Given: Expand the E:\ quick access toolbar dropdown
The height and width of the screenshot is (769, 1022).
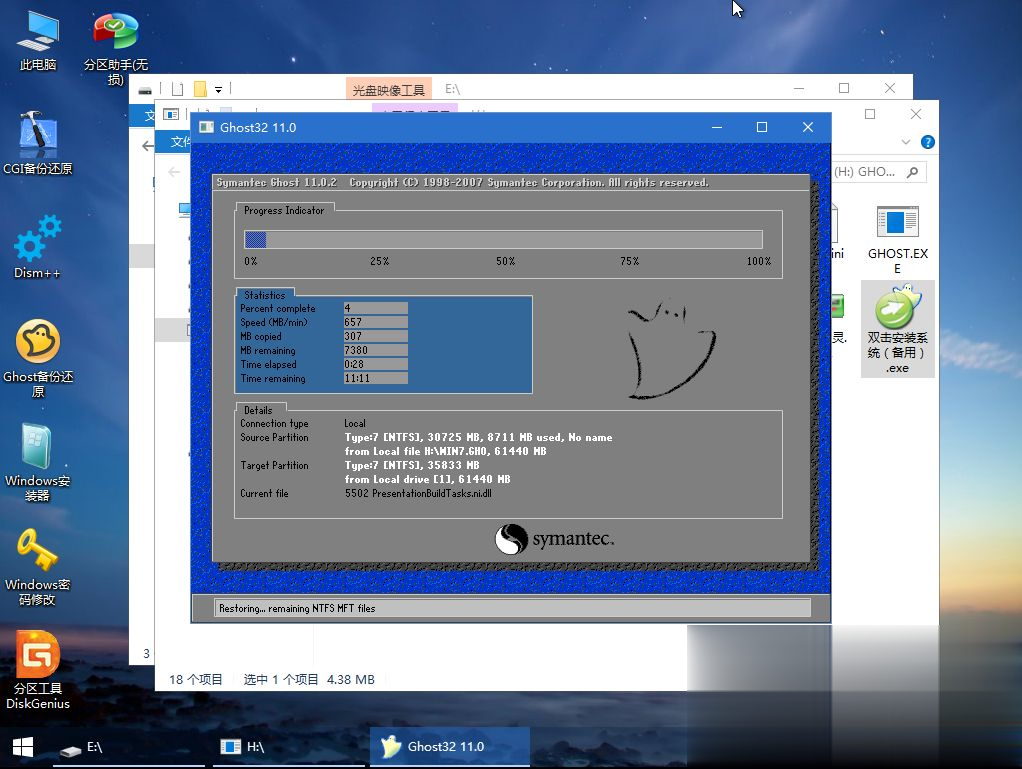Looking at the screenshot, I should (x=219, y=90).
